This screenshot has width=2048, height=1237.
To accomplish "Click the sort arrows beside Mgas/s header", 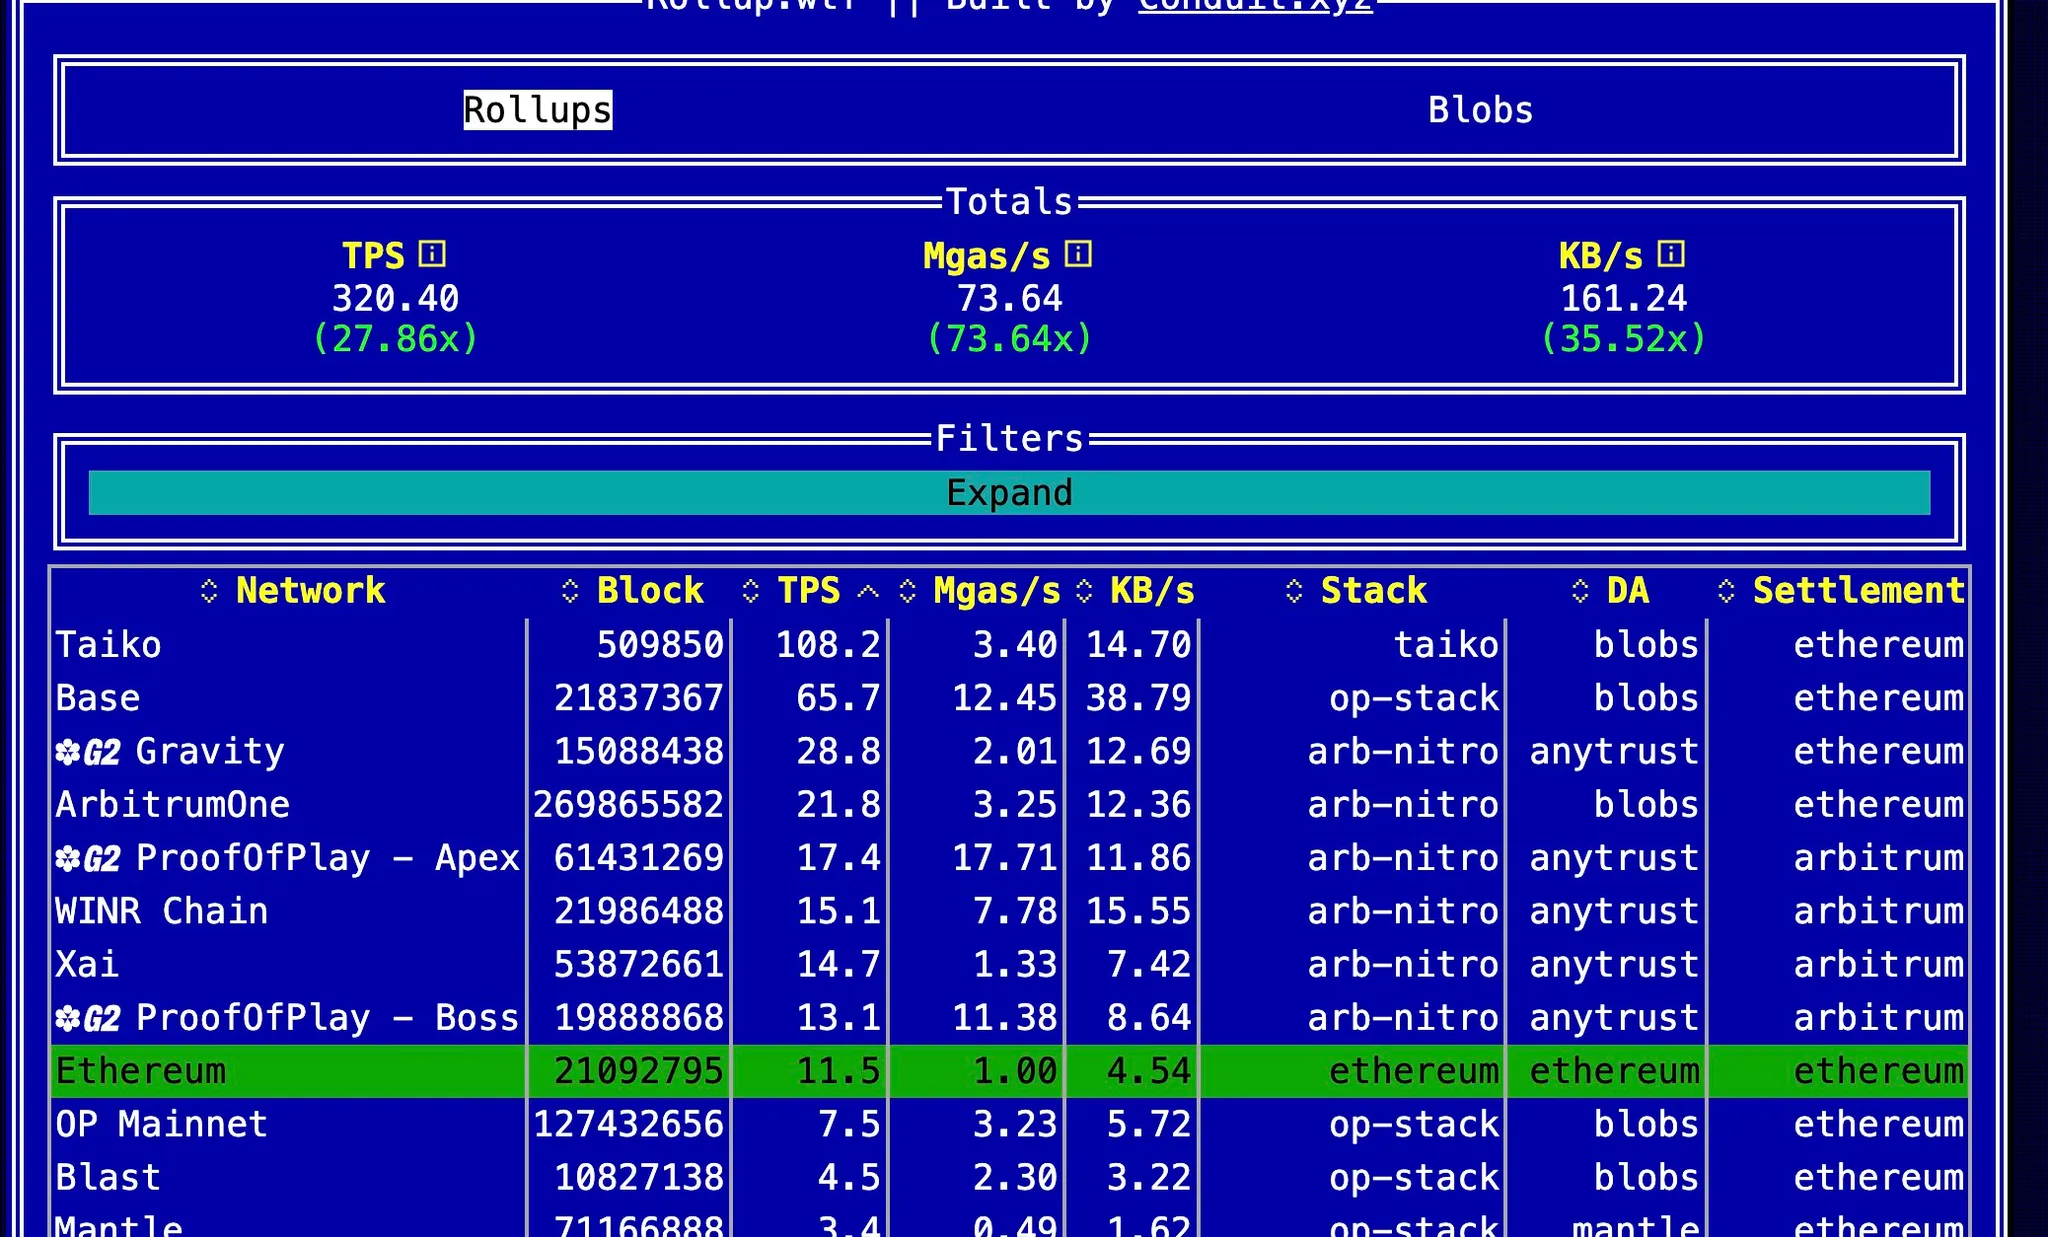I will [907, 591].
